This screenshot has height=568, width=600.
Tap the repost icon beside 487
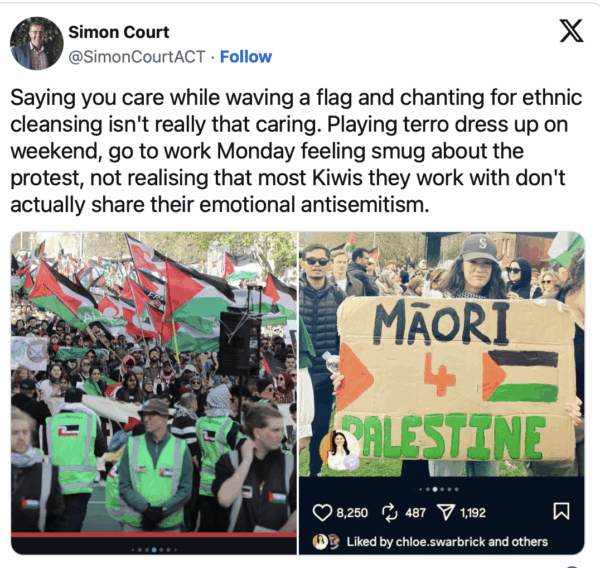coord(390,513)
